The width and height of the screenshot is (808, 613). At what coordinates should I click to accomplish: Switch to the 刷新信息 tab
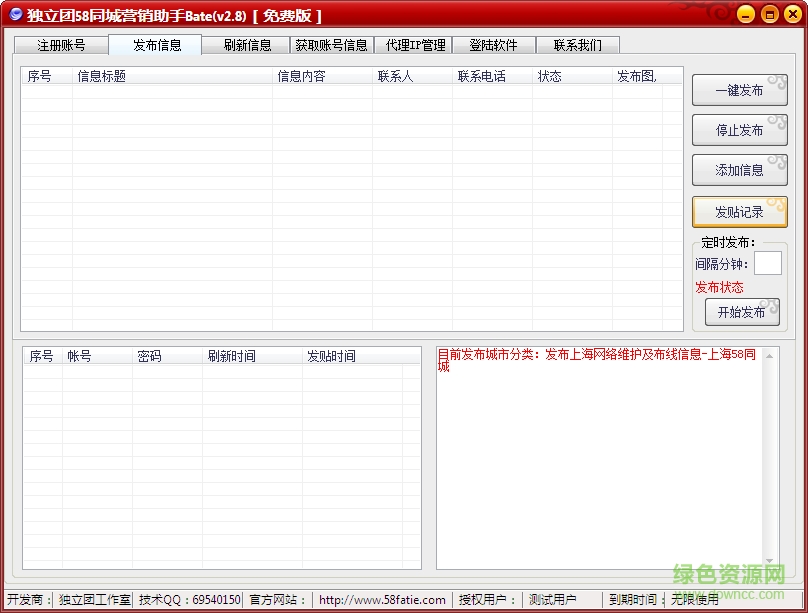(246, 44)
